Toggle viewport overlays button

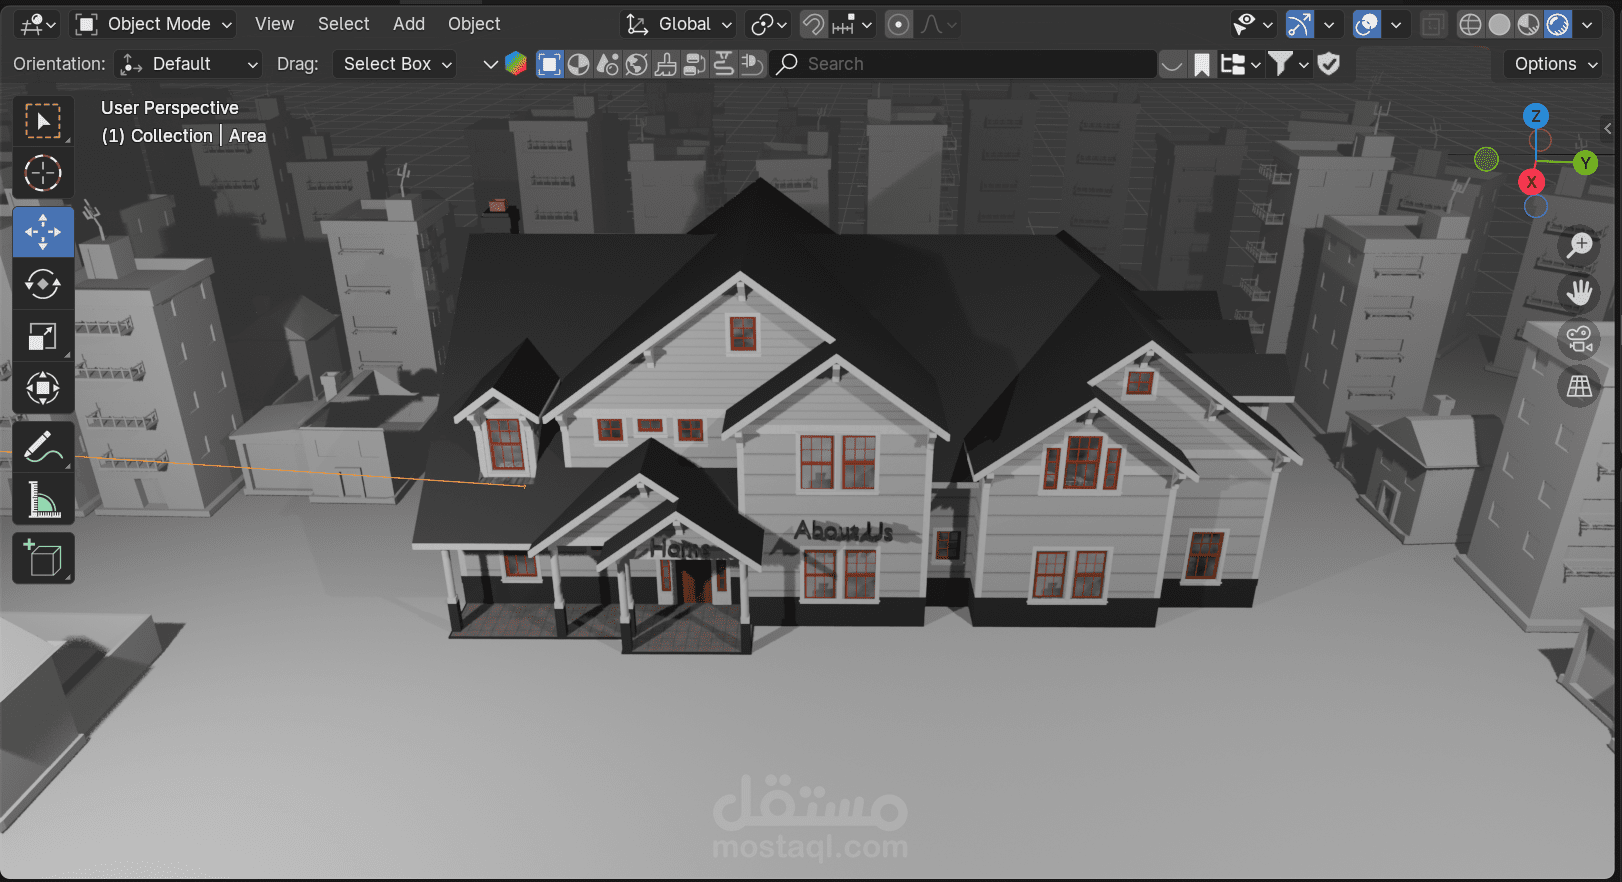pos(1366,24)
